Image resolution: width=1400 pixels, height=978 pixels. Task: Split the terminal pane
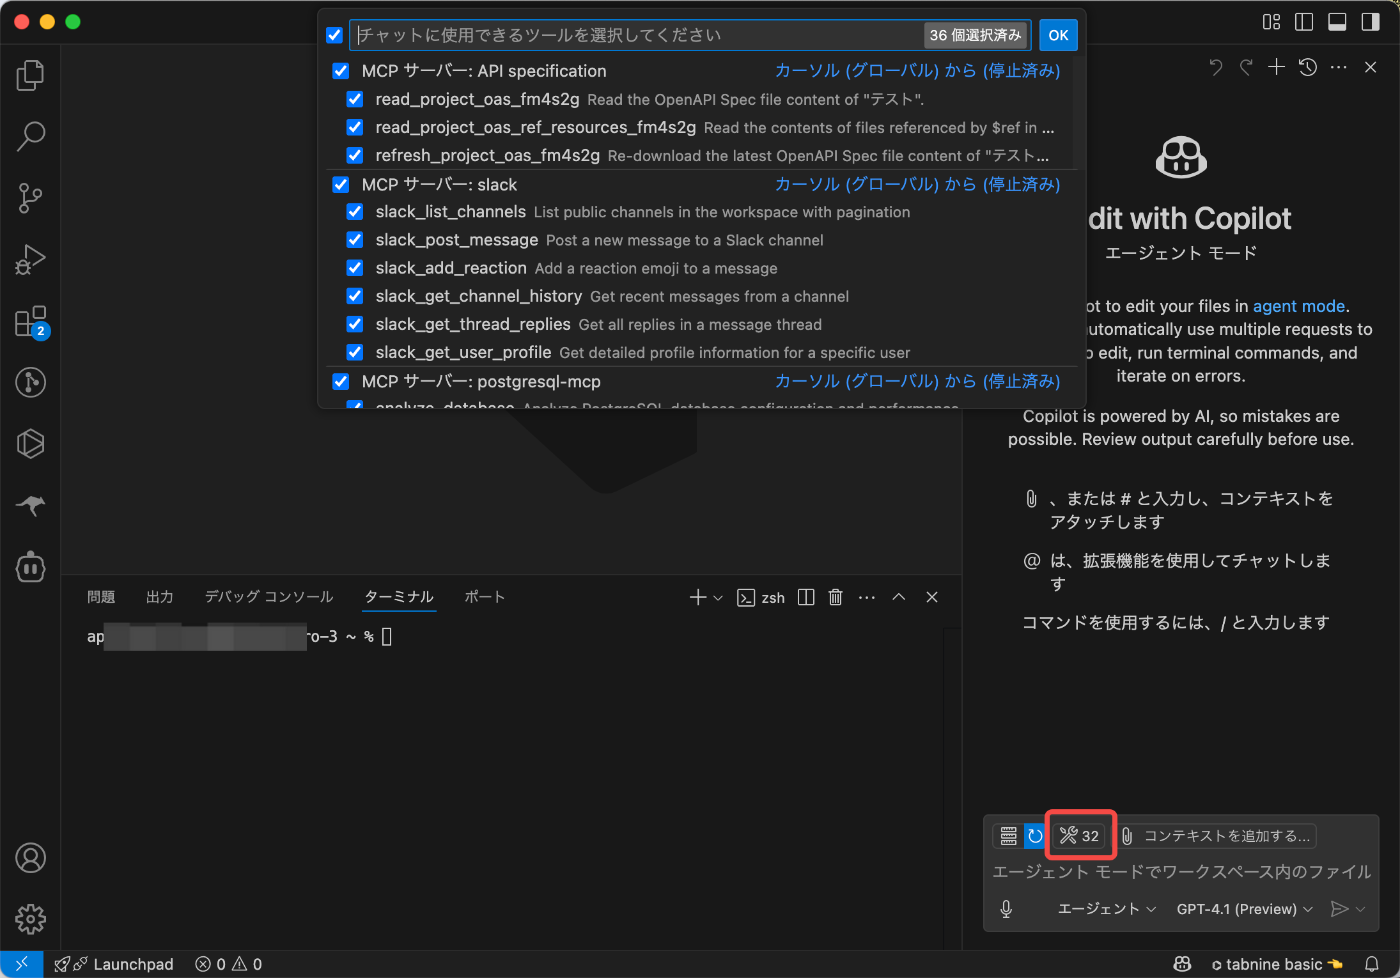click(806, 597)
